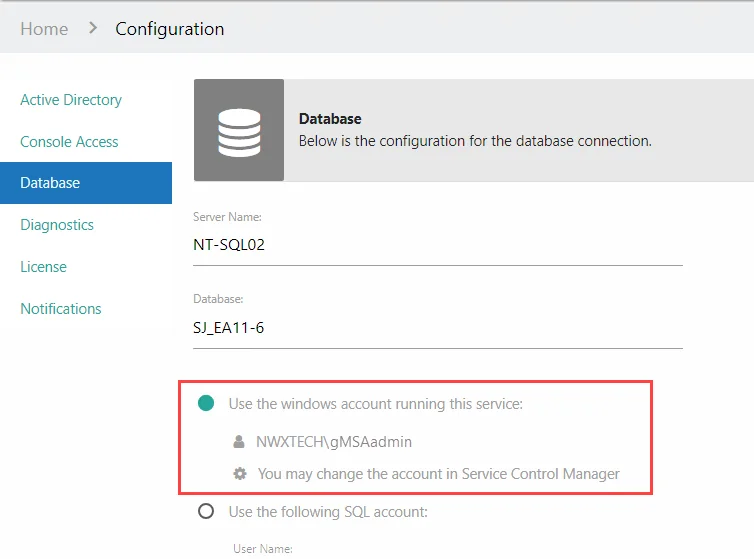Open the Active Directory settings page

[x=71, y=100]
